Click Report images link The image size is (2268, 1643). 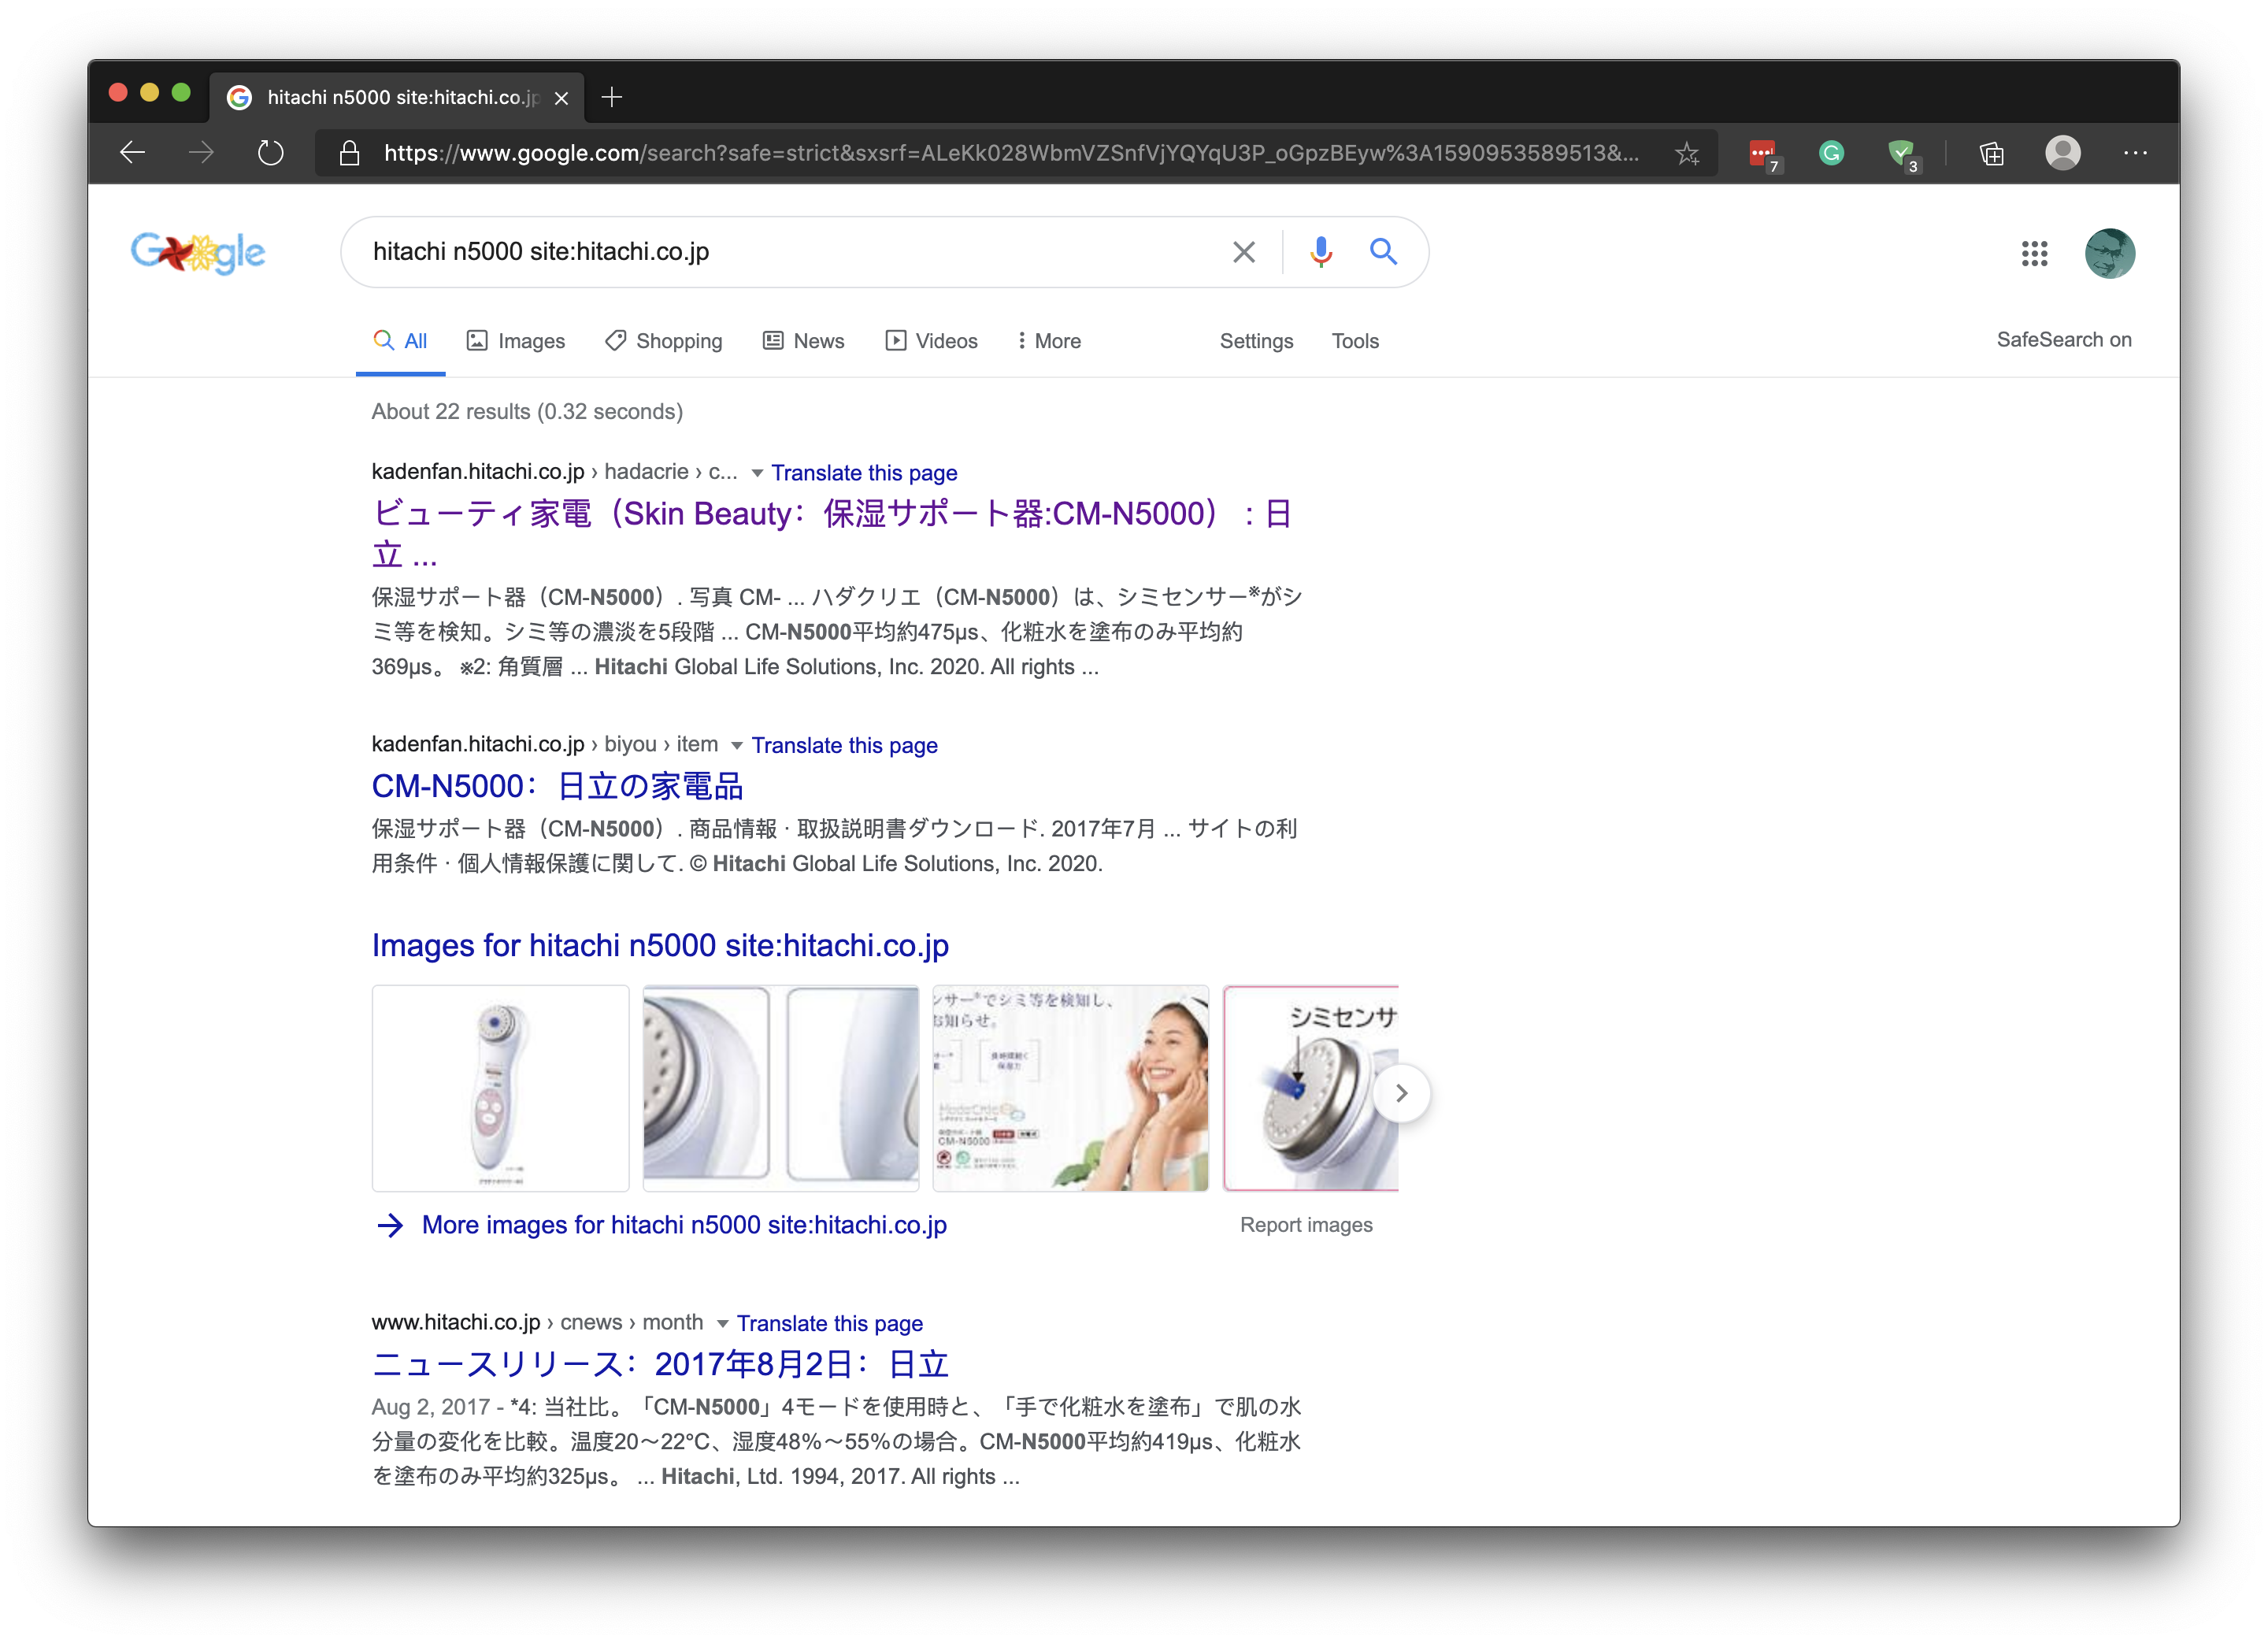coord(1306,1225)
